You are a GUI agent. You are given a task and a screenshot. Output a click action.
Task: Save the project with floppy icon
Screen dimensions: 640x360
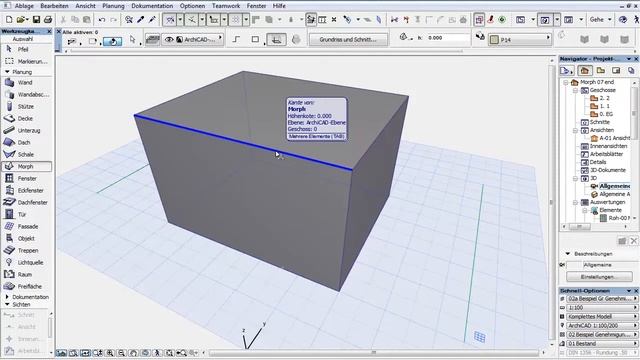tap(36, 19)
